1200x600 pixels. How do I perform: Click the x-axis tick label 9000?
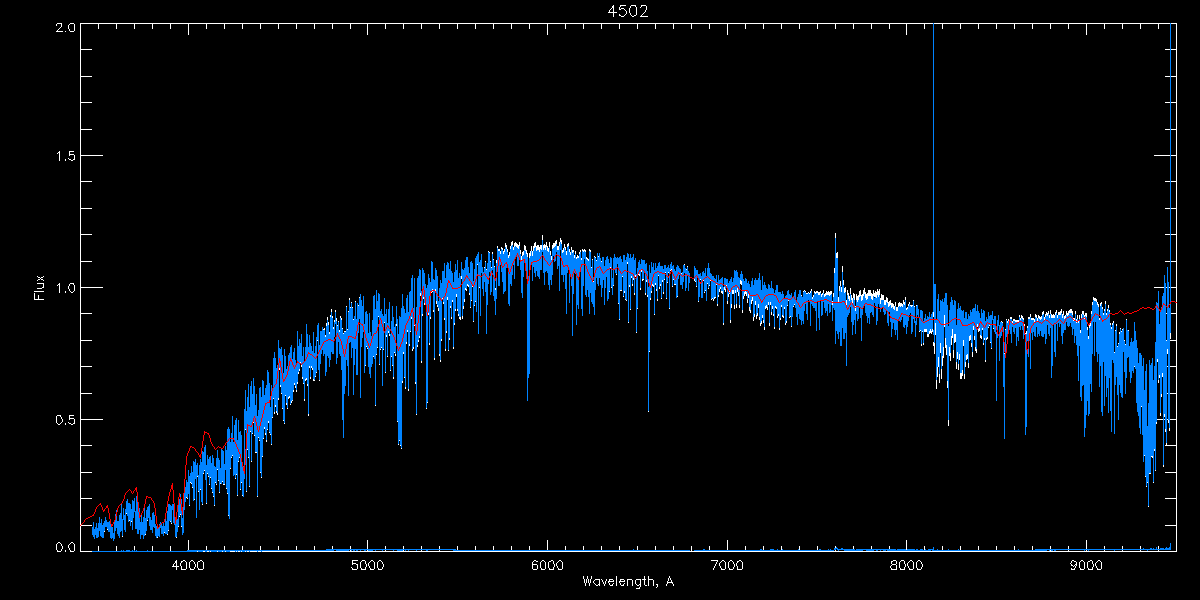click(x=1086, y=567)
